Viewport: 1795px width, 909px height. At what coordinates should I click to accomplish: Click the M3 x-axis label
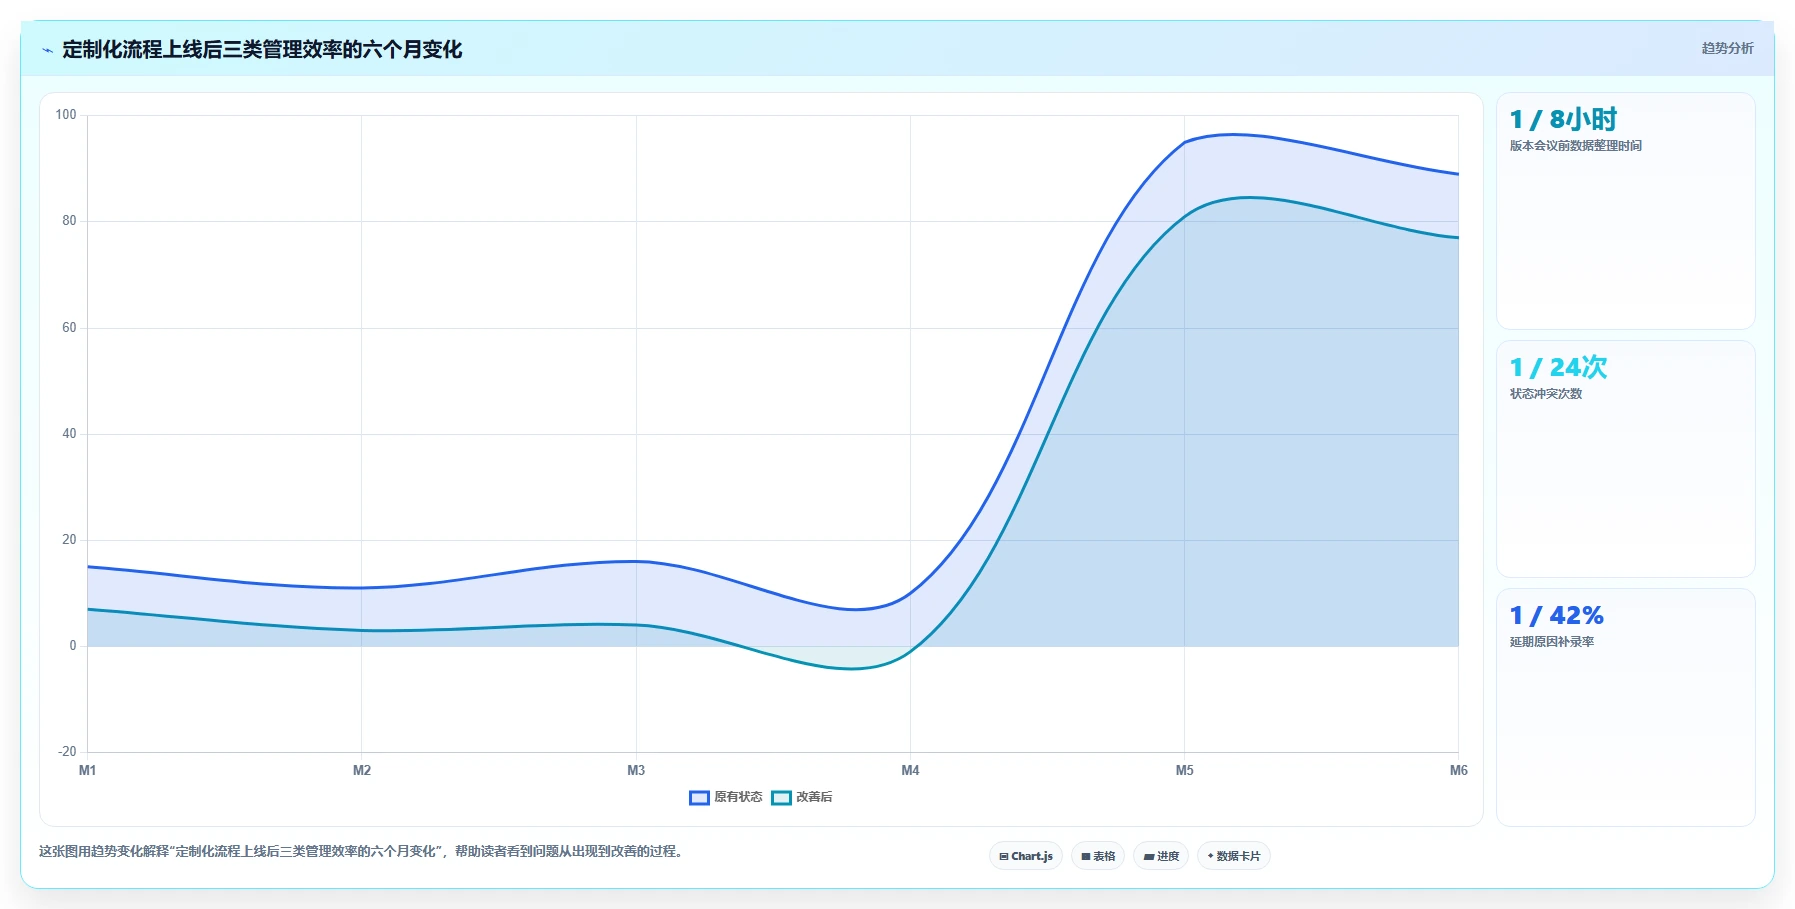pyautogui.click(x=636, y=770)
